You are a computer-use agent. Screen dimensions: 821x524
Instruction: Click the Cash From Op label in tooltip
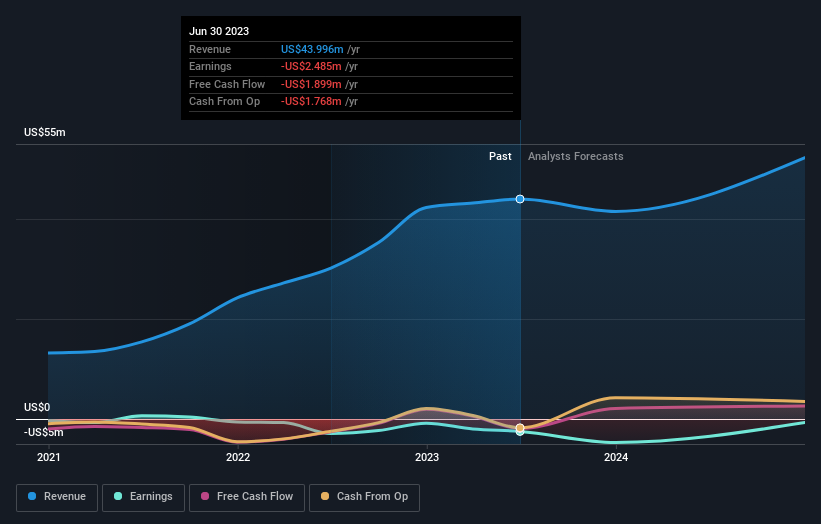(x=225, y=102)
